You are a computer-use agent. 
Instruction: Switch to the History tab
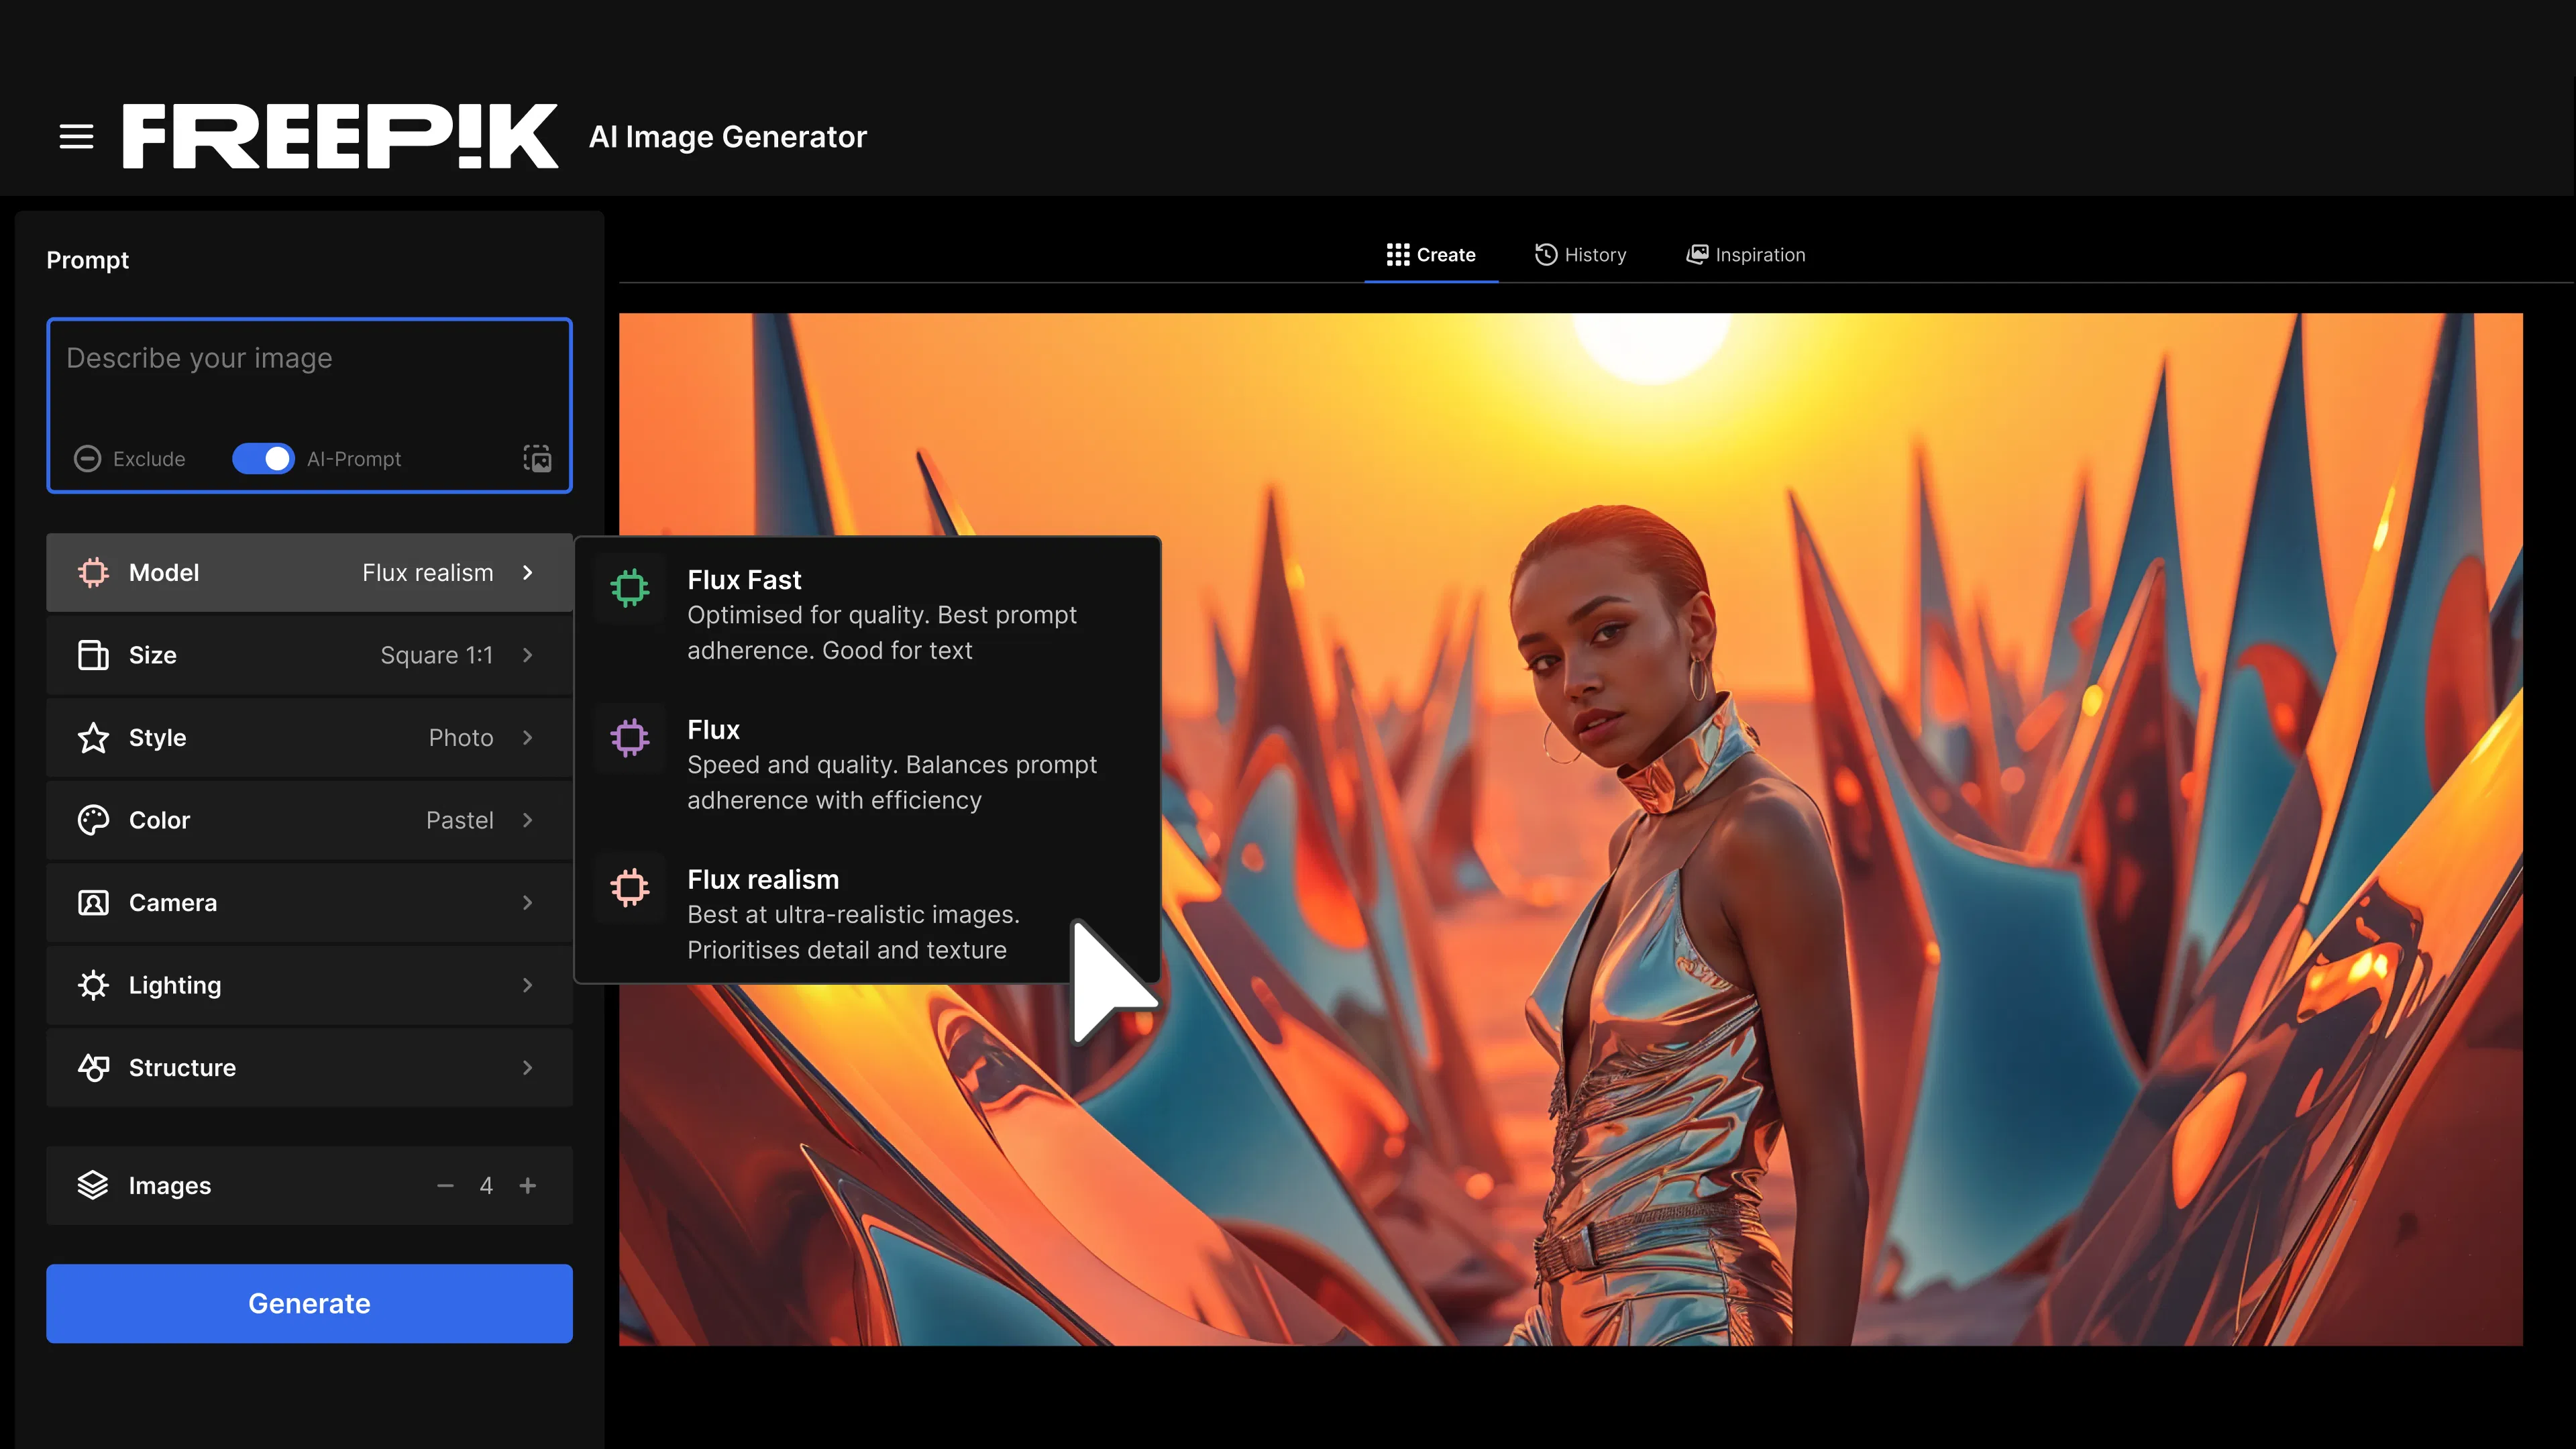(x=1580, y=254)
